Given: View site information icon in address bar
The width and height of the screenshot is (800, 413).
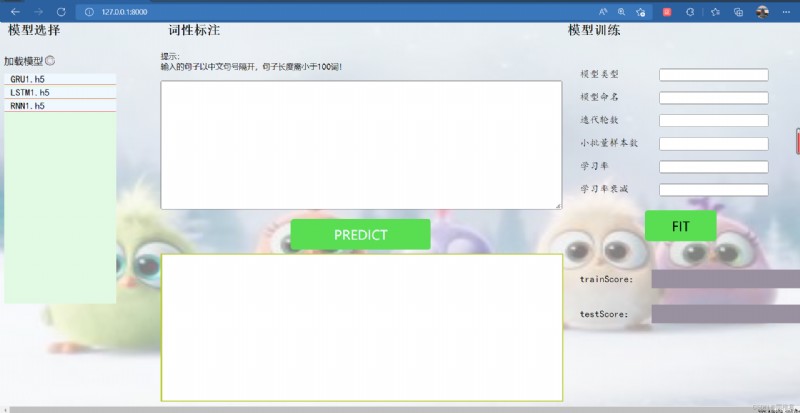Looking at the screenshot, I should [89, 12].
